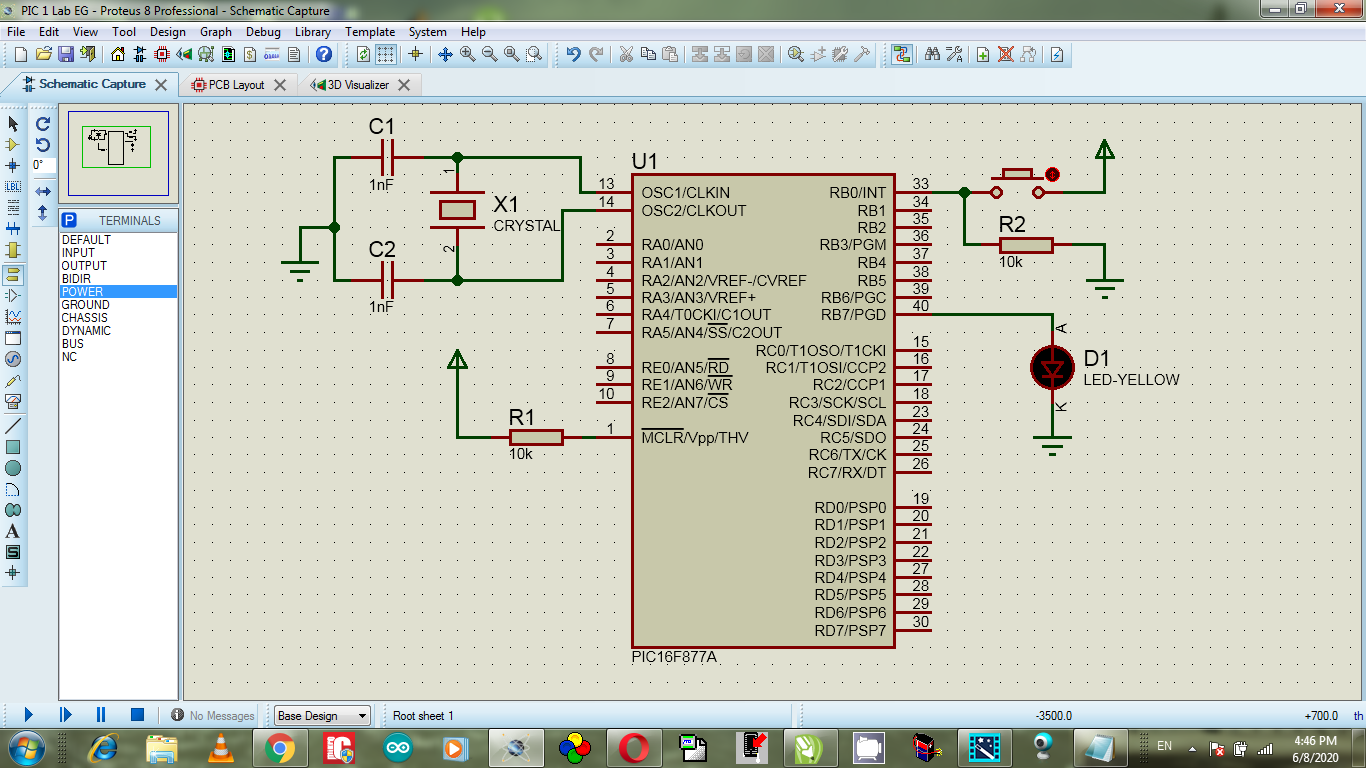Choose Terminals mode tool
This screenshot has height=768, width=1366.
(x=13, y=273)
